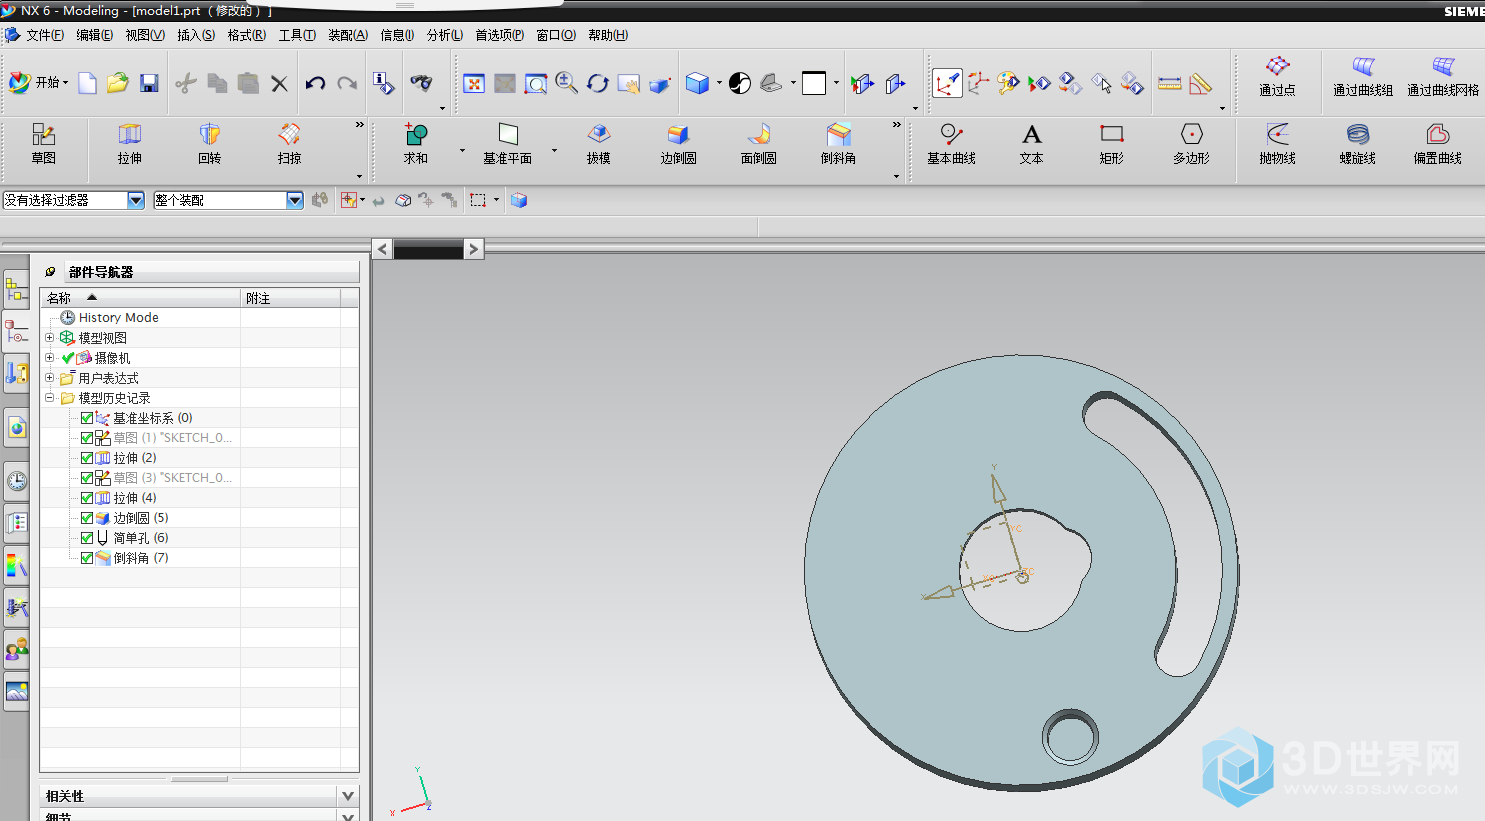Open the 文件(F) menu
1485x821 pixels.
pos(45,35)
